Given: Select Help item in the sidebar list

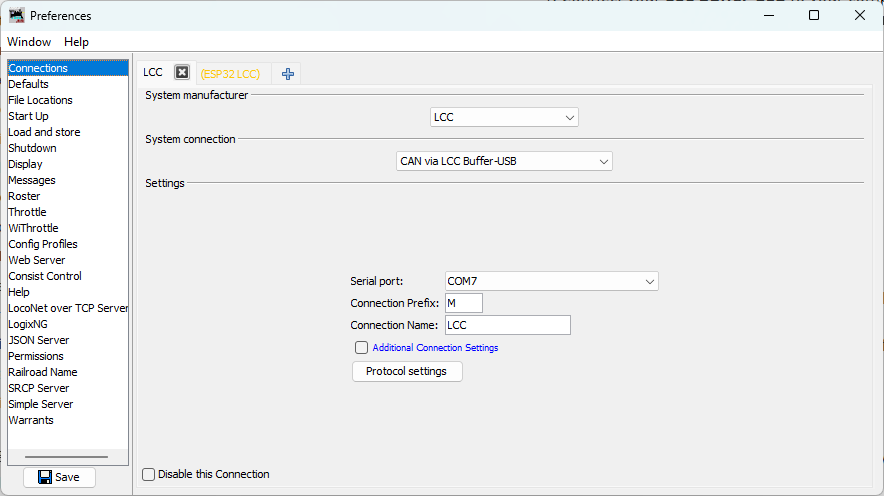Looking at the screenshot, I should (x=68, y=292).
